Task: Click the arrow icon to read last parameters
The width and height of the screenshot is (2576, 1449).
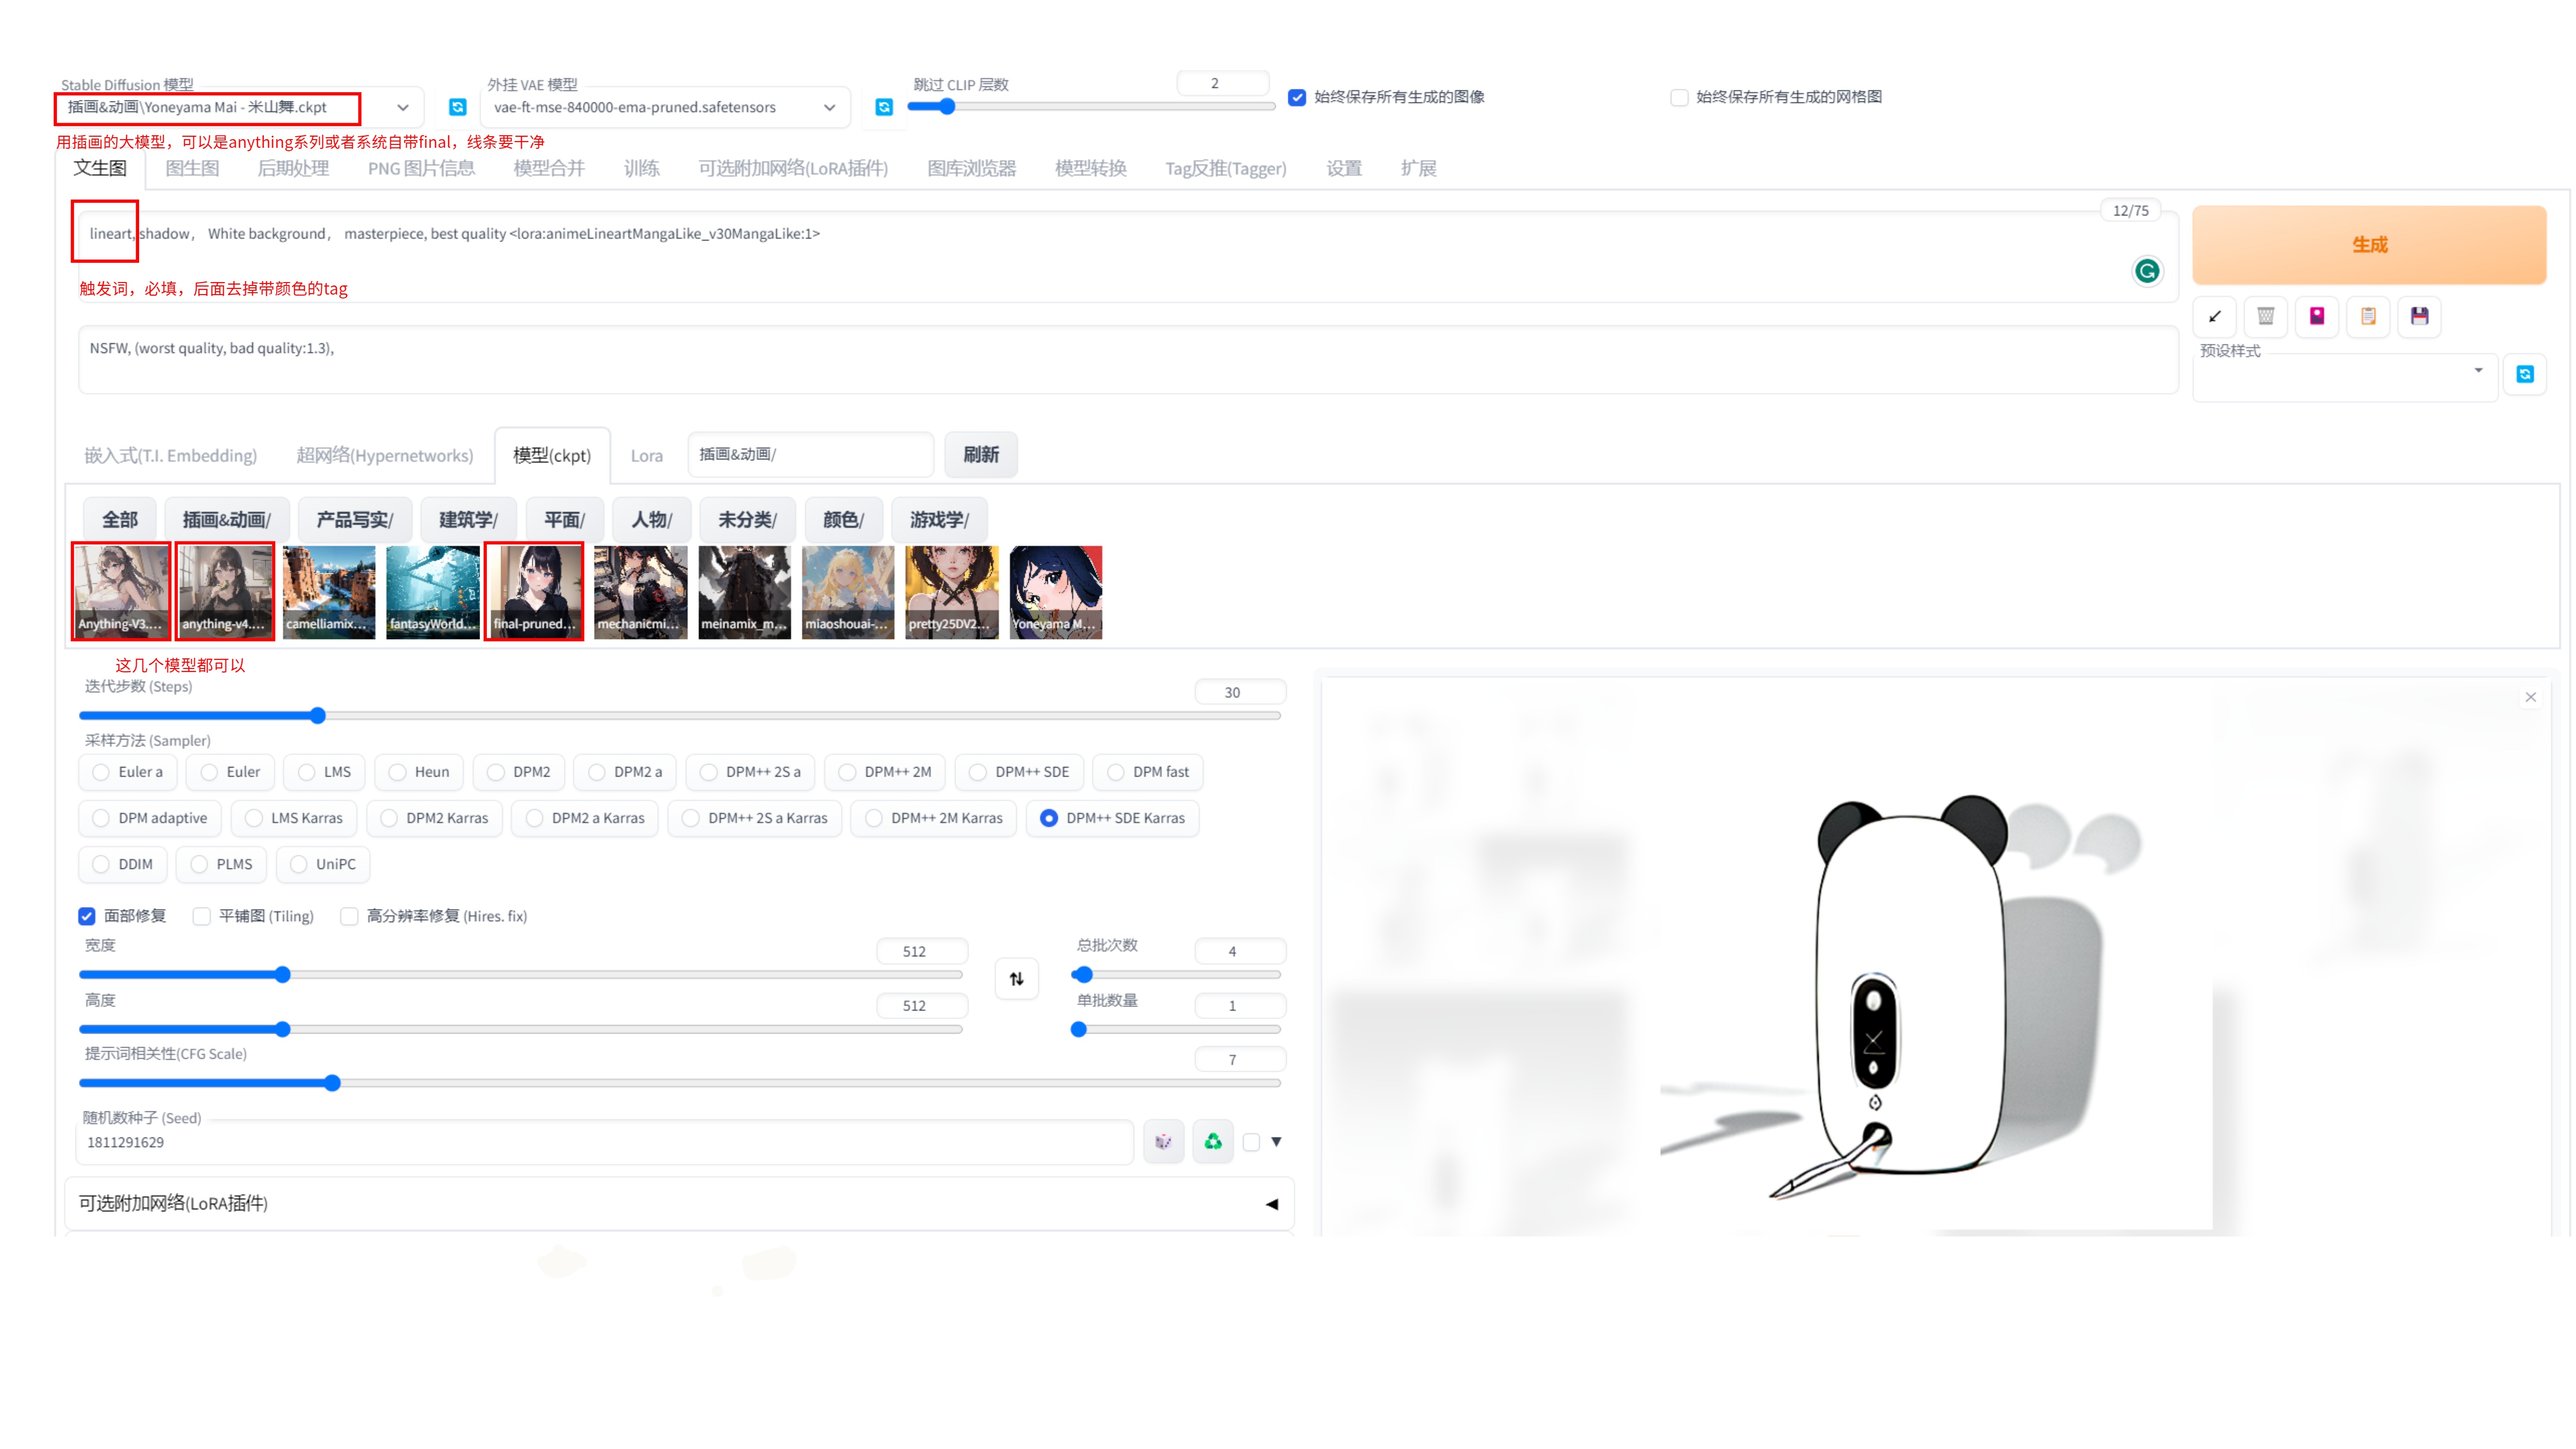Action: coord(2214,316)
